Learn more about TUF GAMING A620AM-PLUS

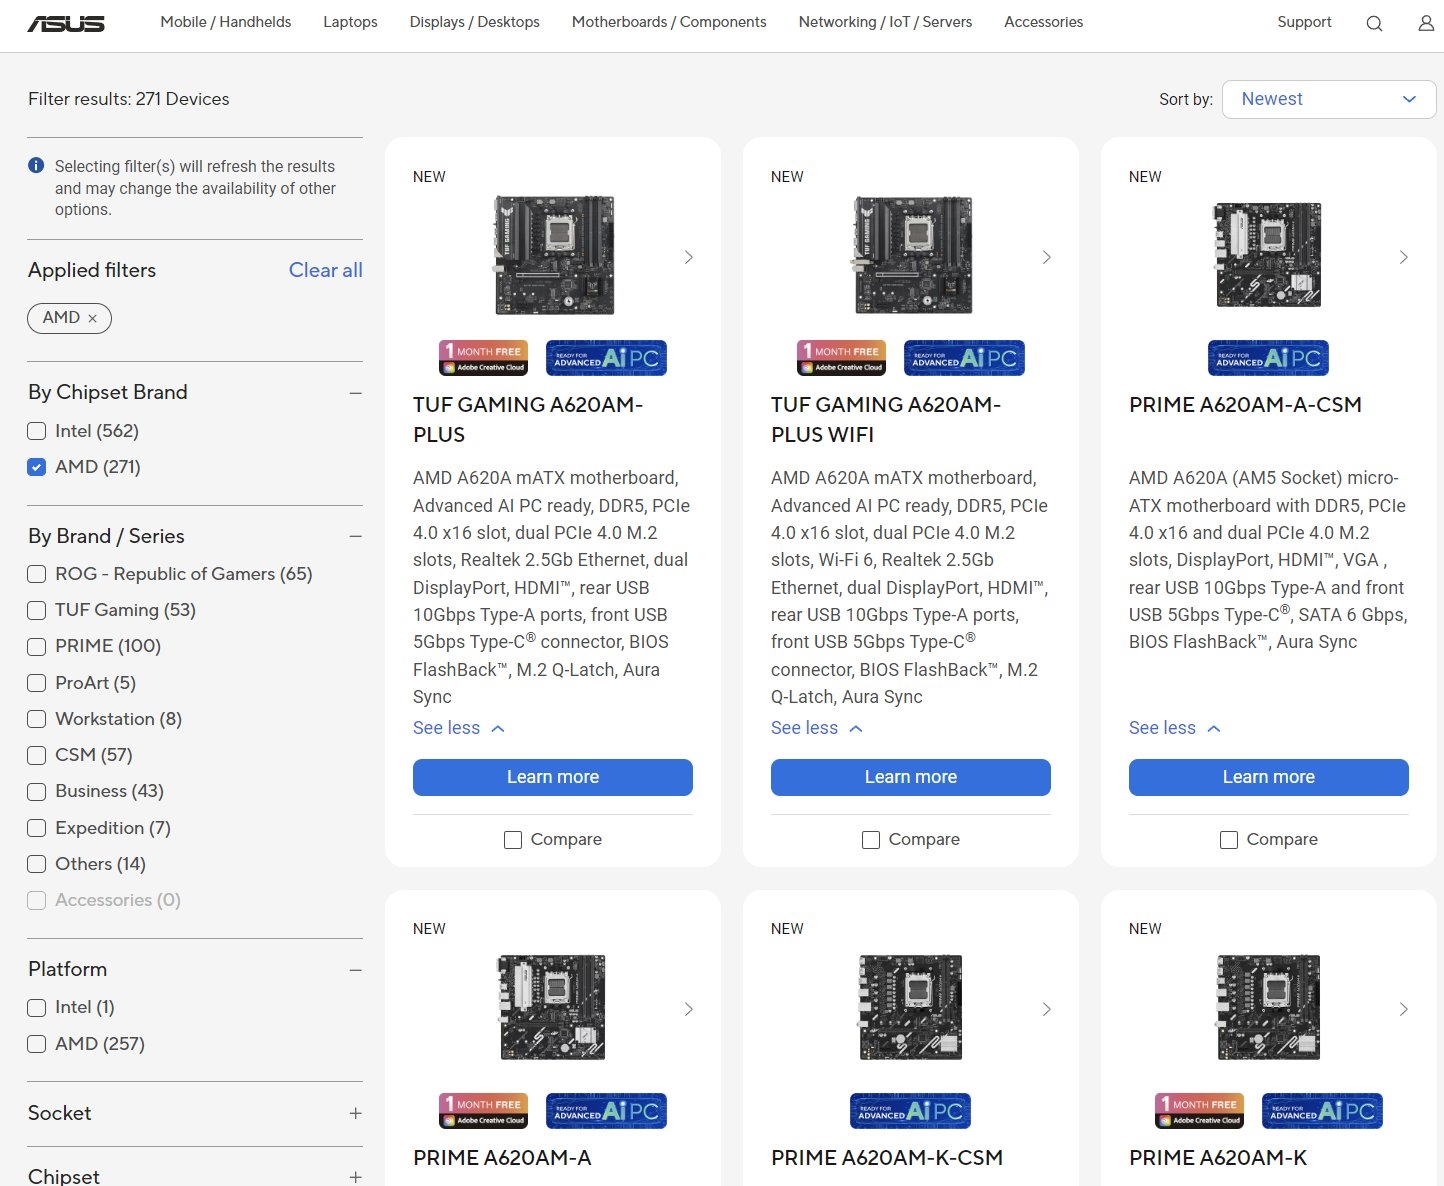pos(553,777)
